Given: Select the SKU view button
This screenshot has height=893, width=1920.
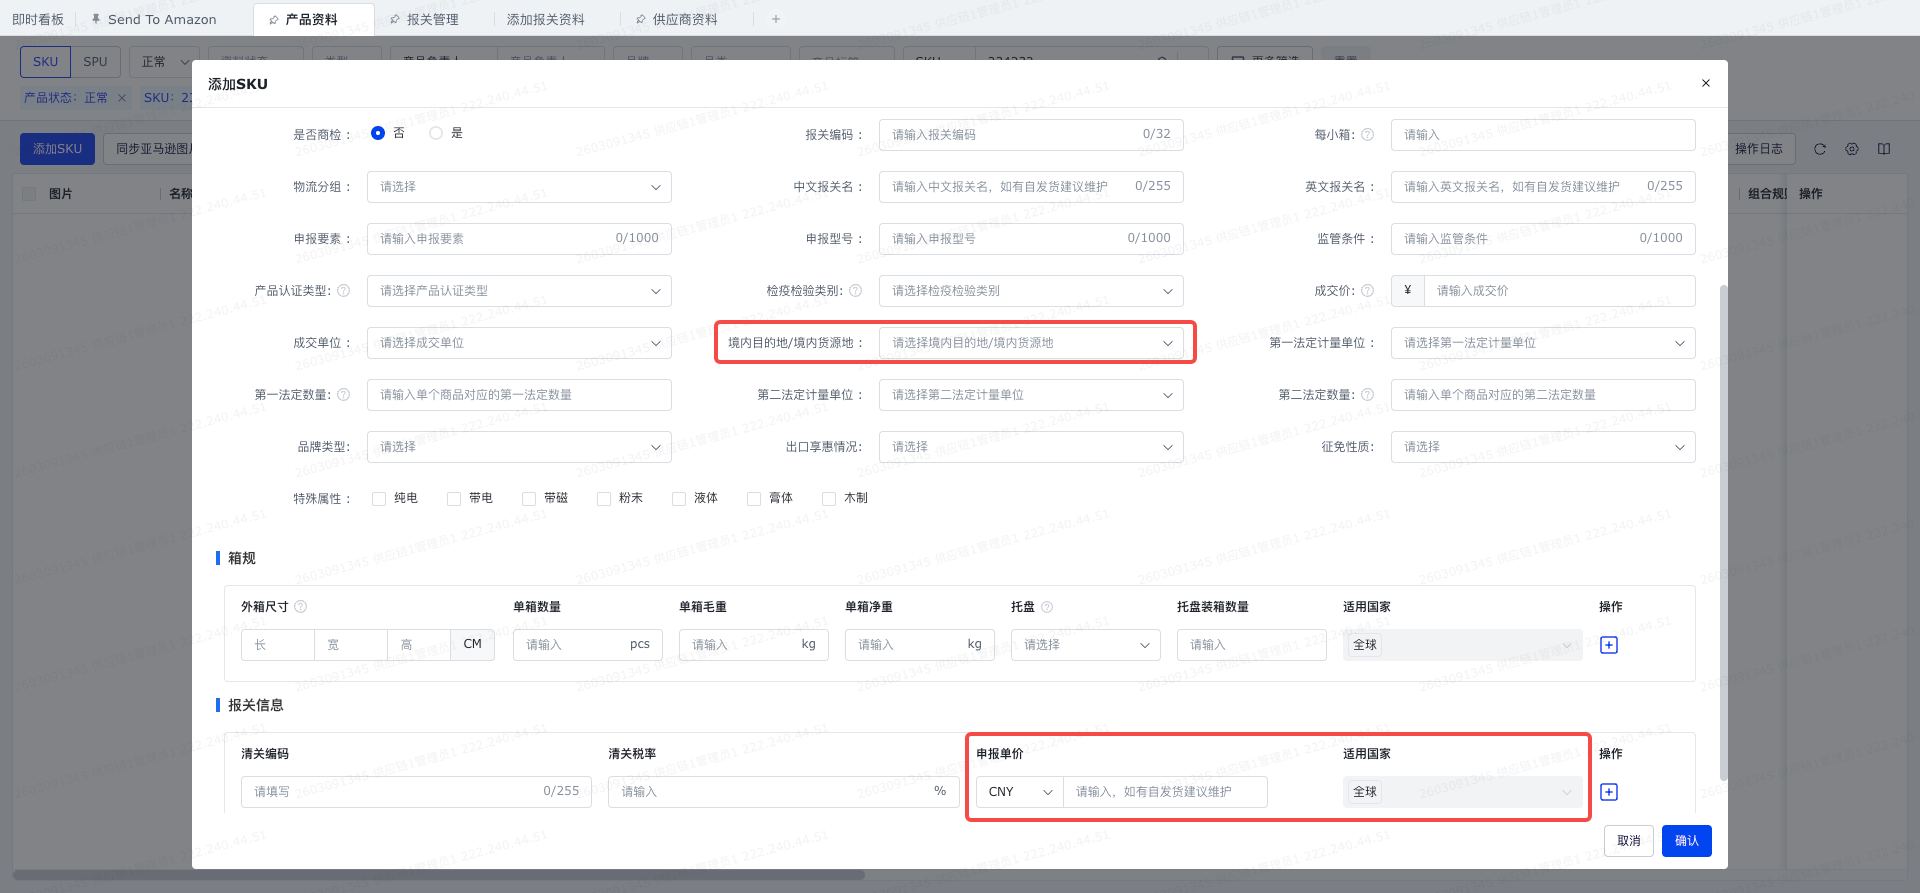Looking at the screenshot, I should (x=46, y=62).
